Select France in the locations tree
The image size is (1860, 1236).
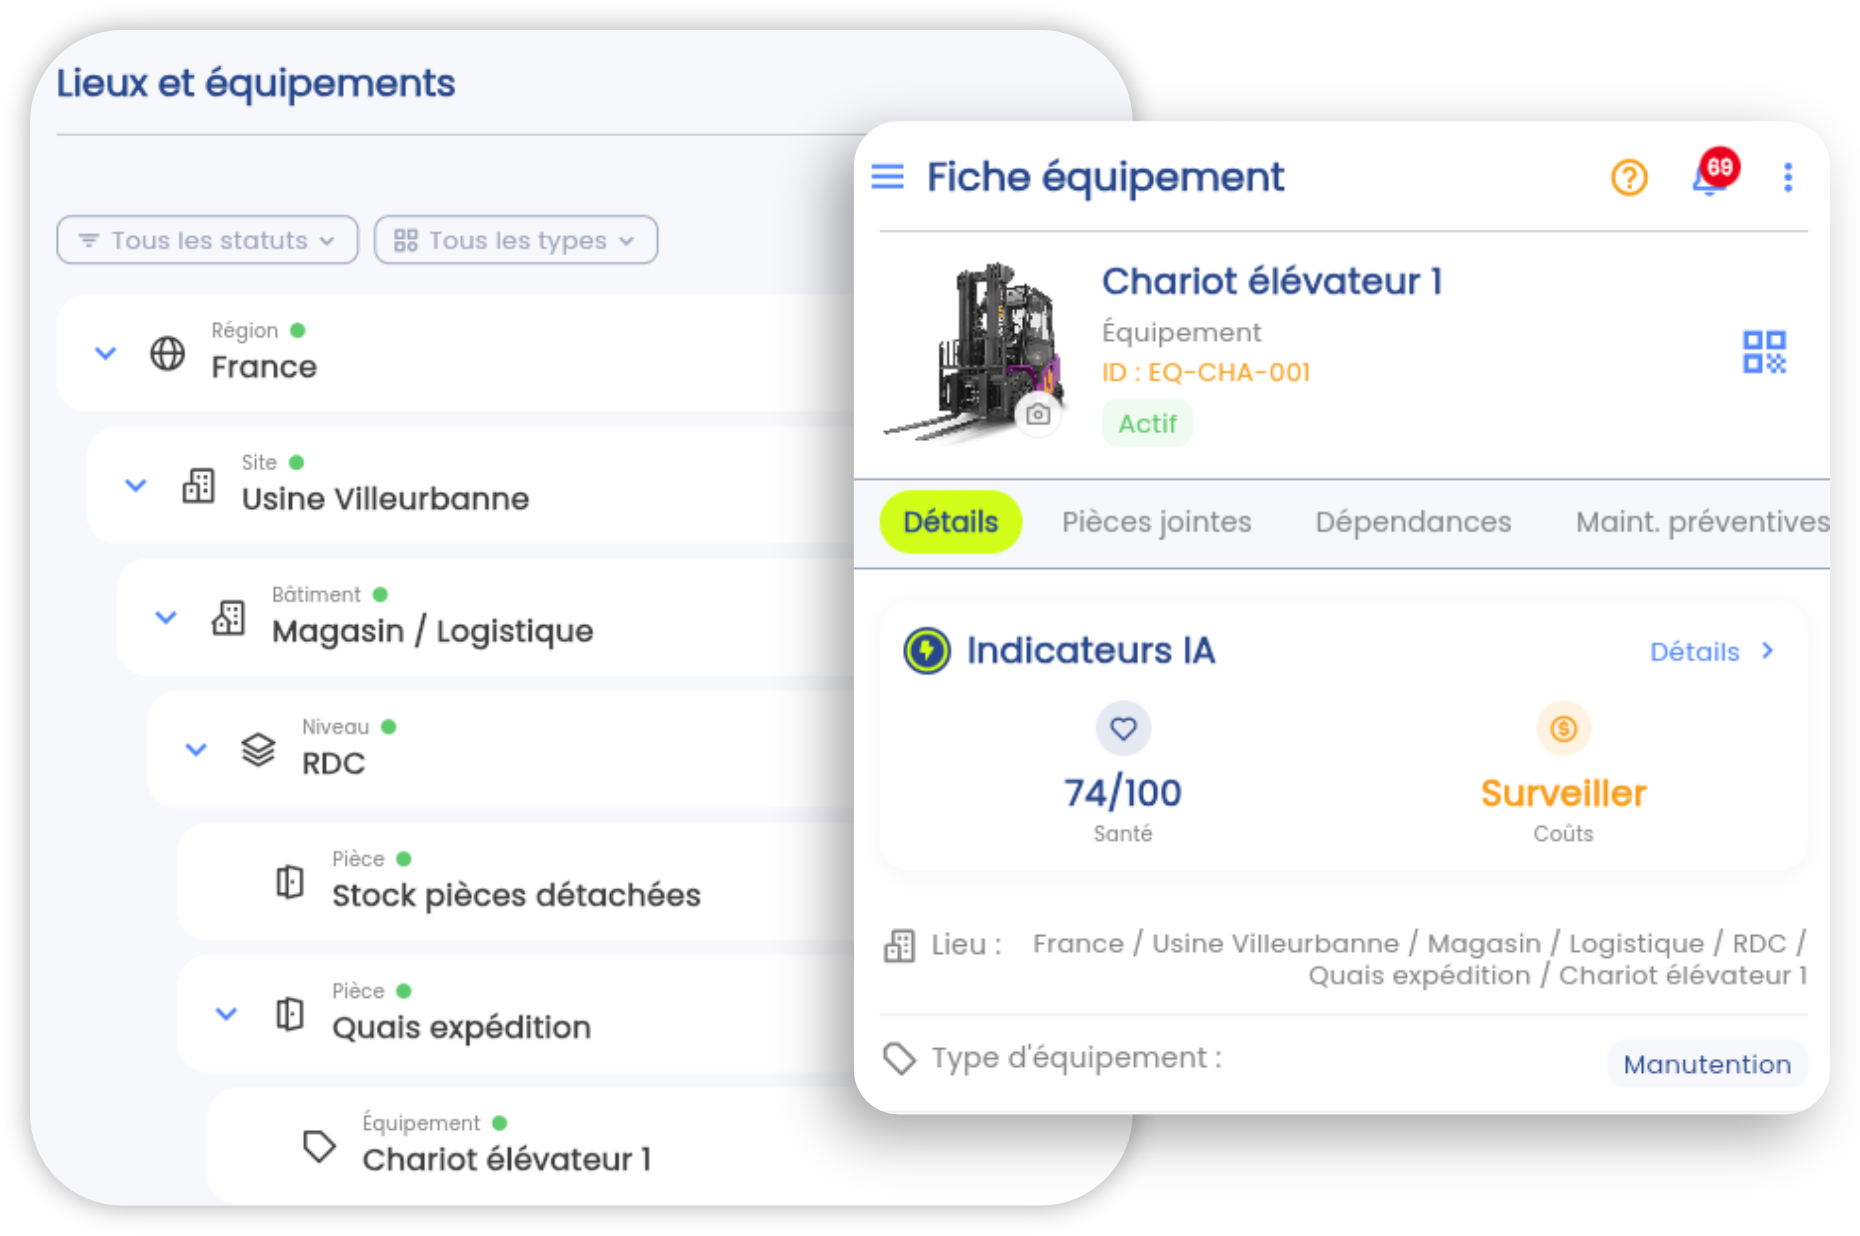point(264,367)
